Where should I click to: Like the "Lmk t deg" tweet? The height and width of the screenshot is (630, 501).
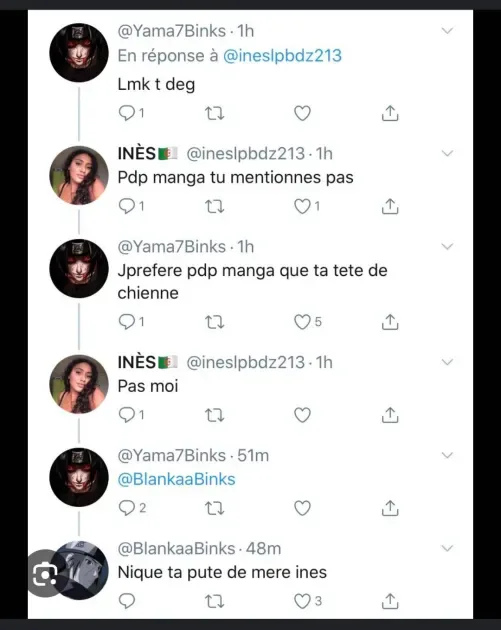tap(302, 113)
